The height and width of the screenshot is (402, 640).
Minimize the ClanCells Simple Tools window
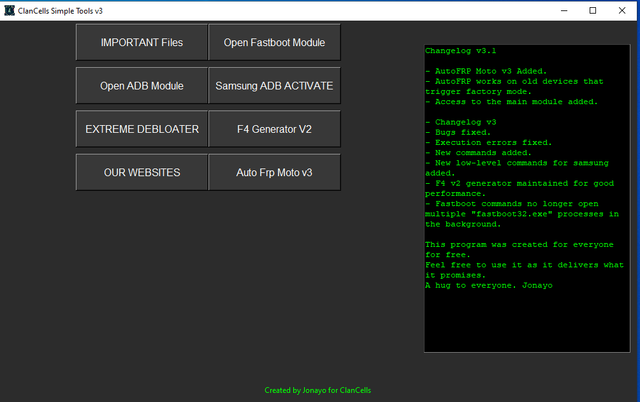(564, 11)
